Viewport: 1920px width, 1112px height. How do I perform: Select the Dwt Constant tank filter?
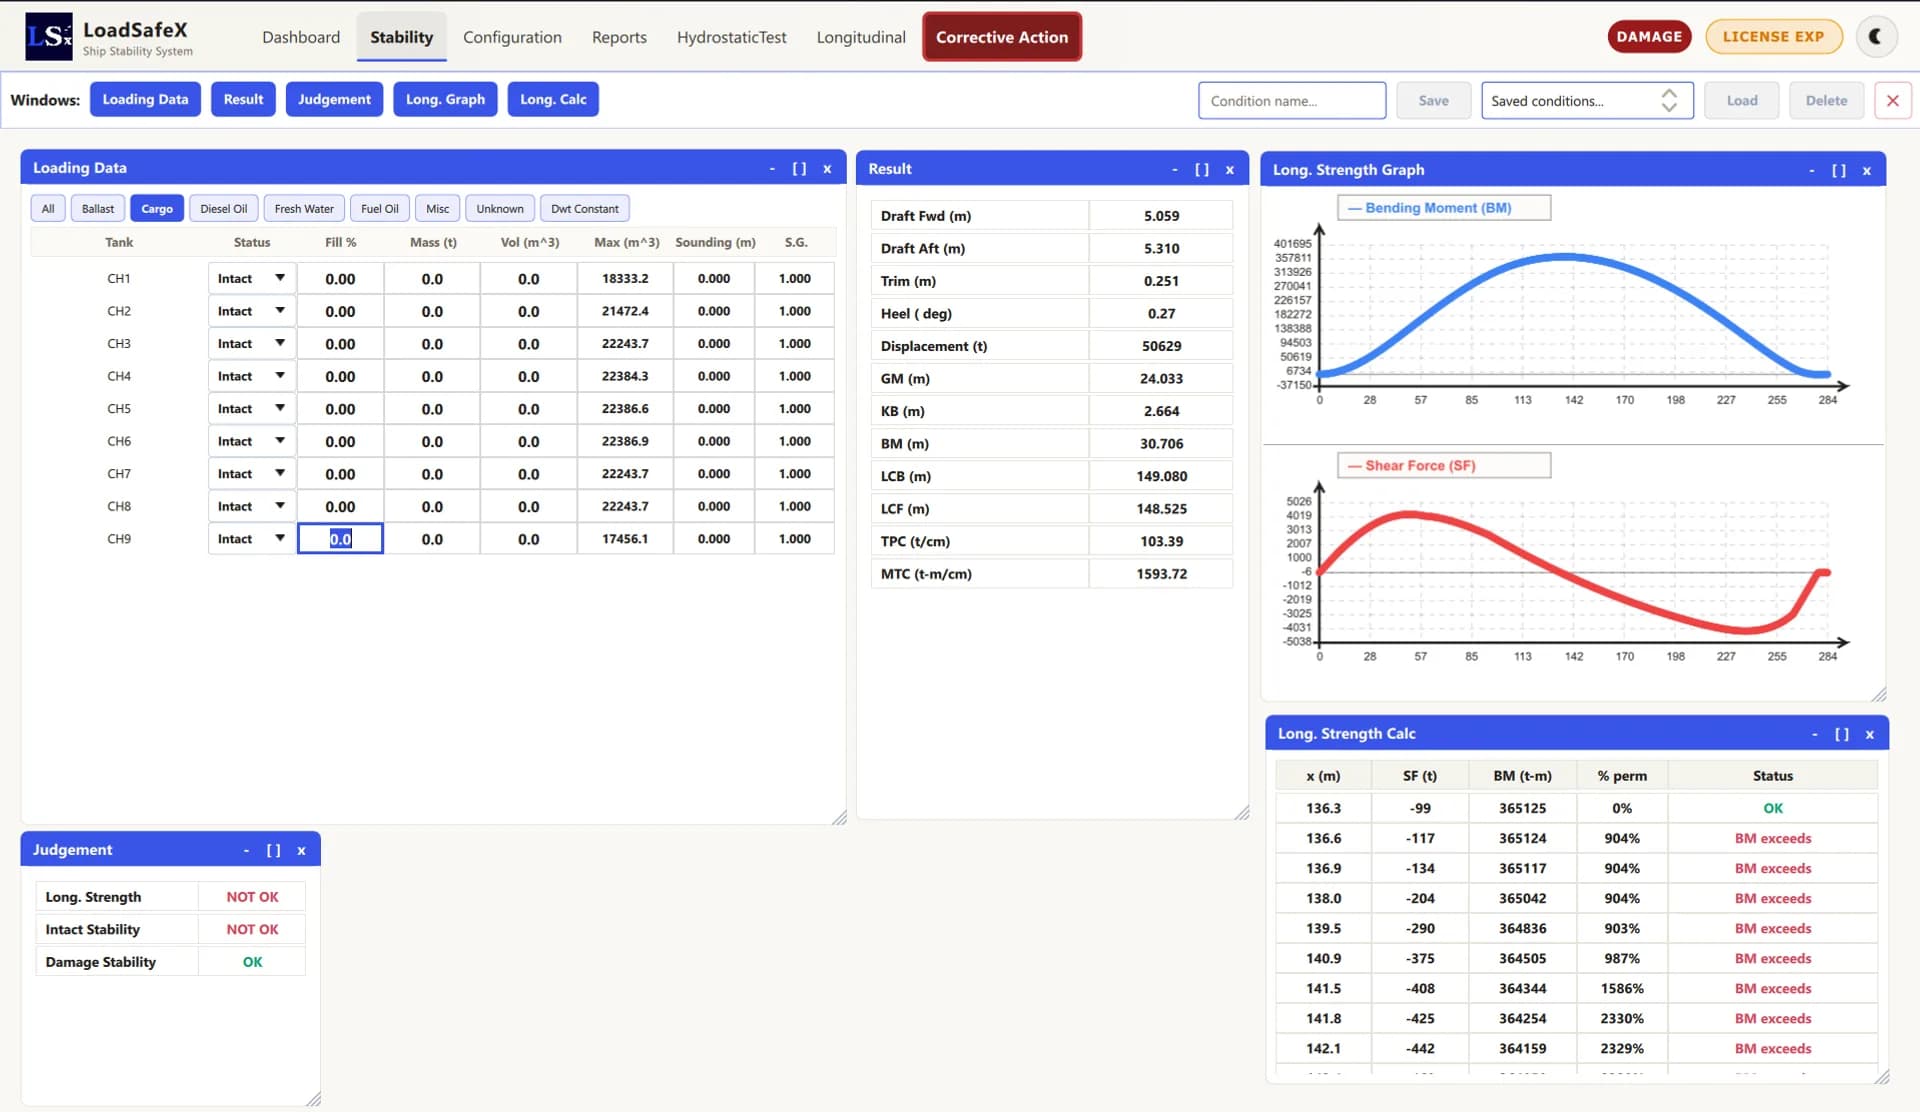585,208
